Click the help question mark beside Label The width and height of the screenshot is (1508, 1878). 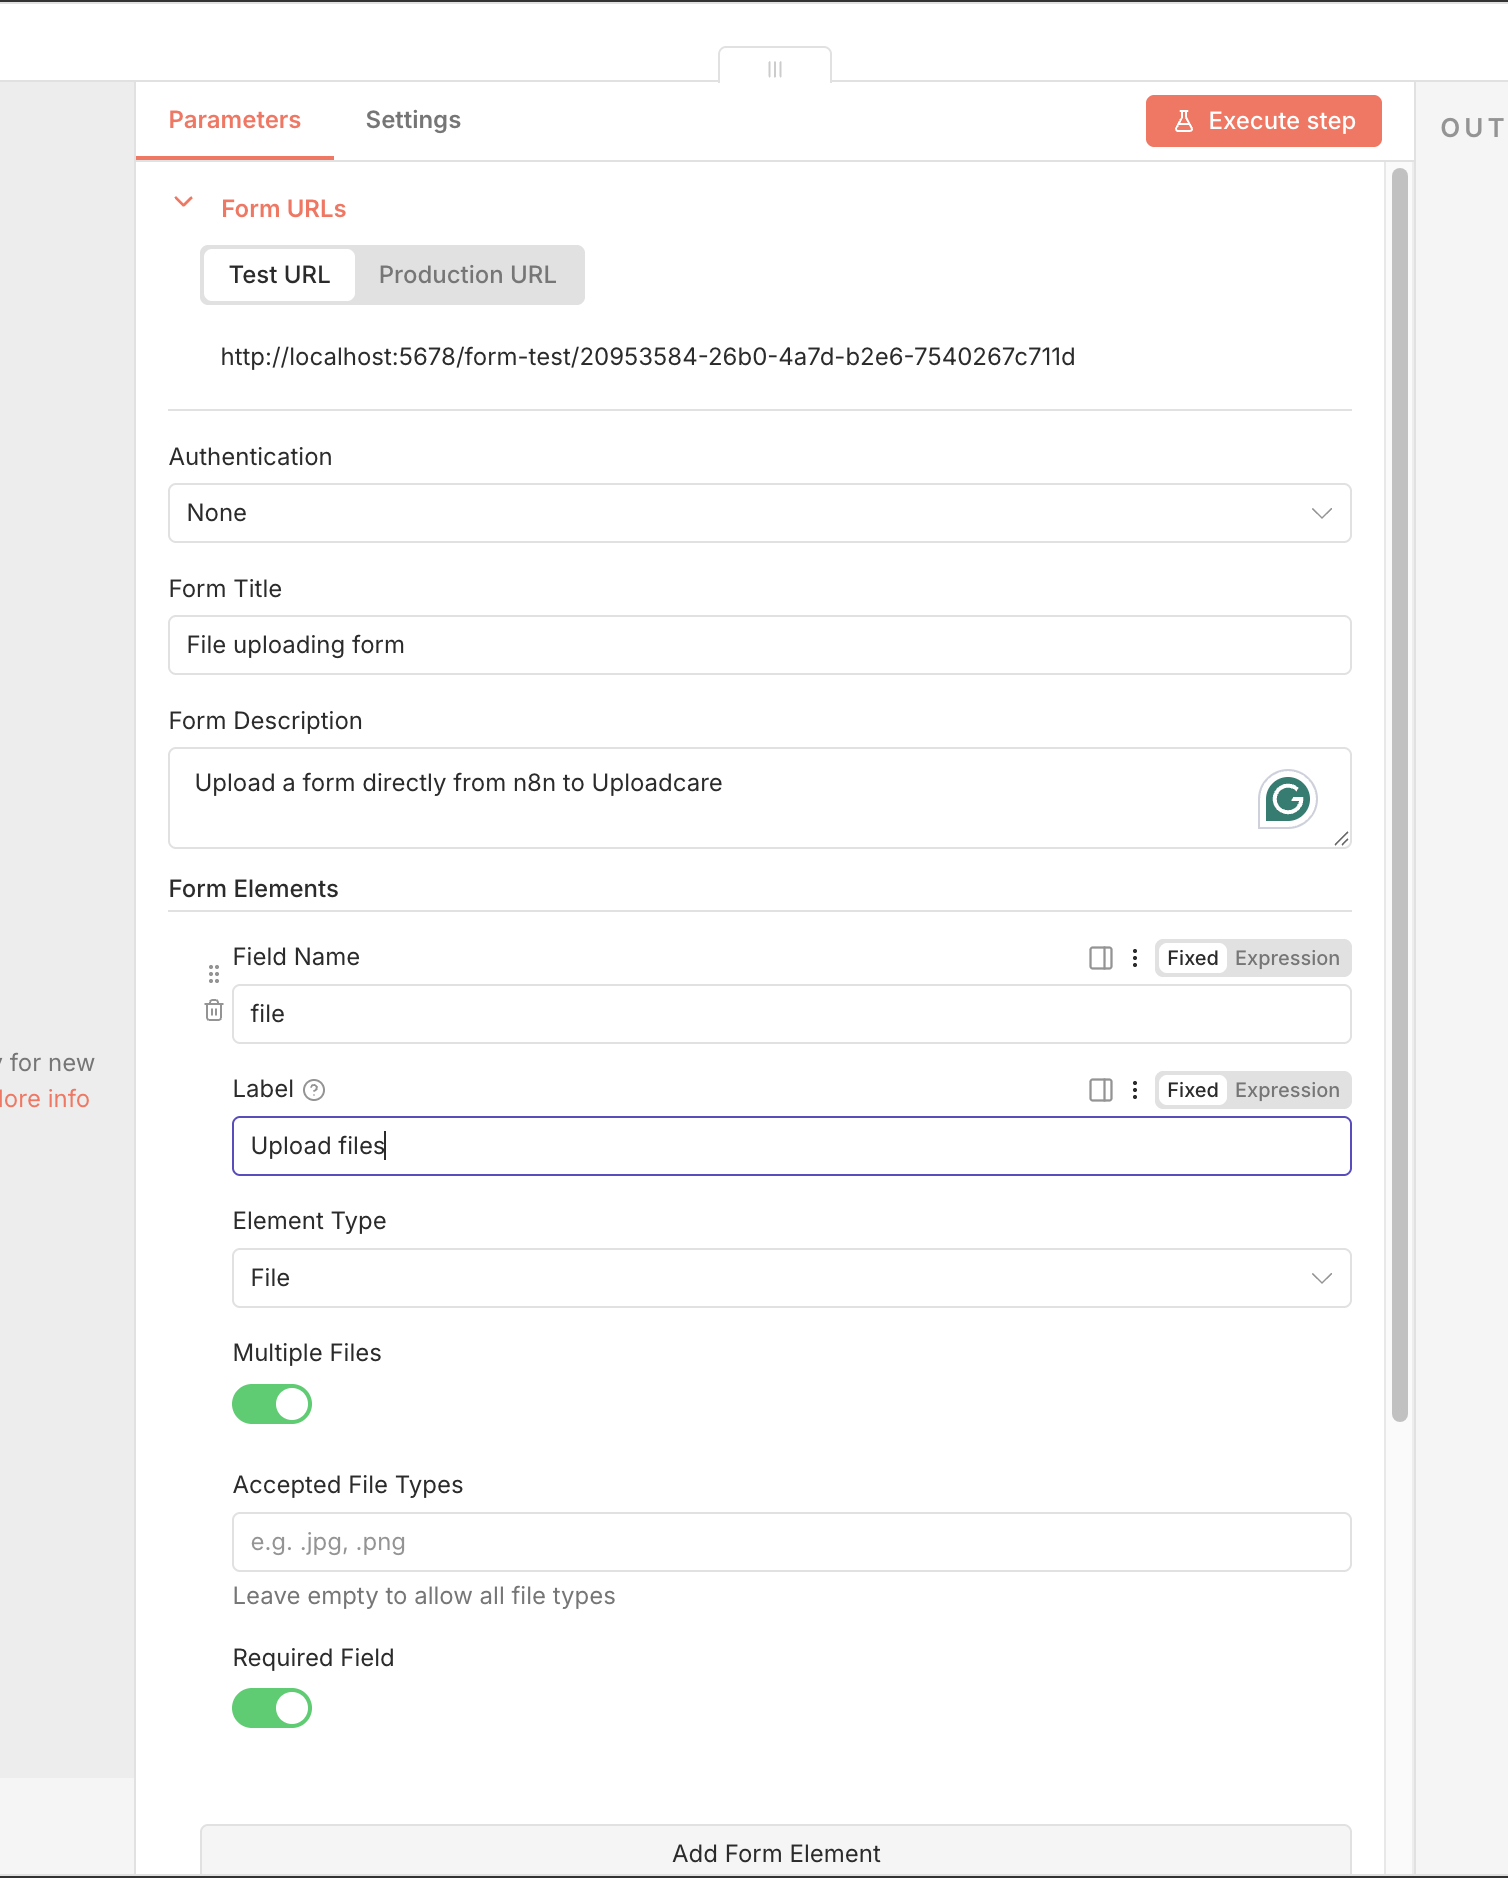[314, 1090]
